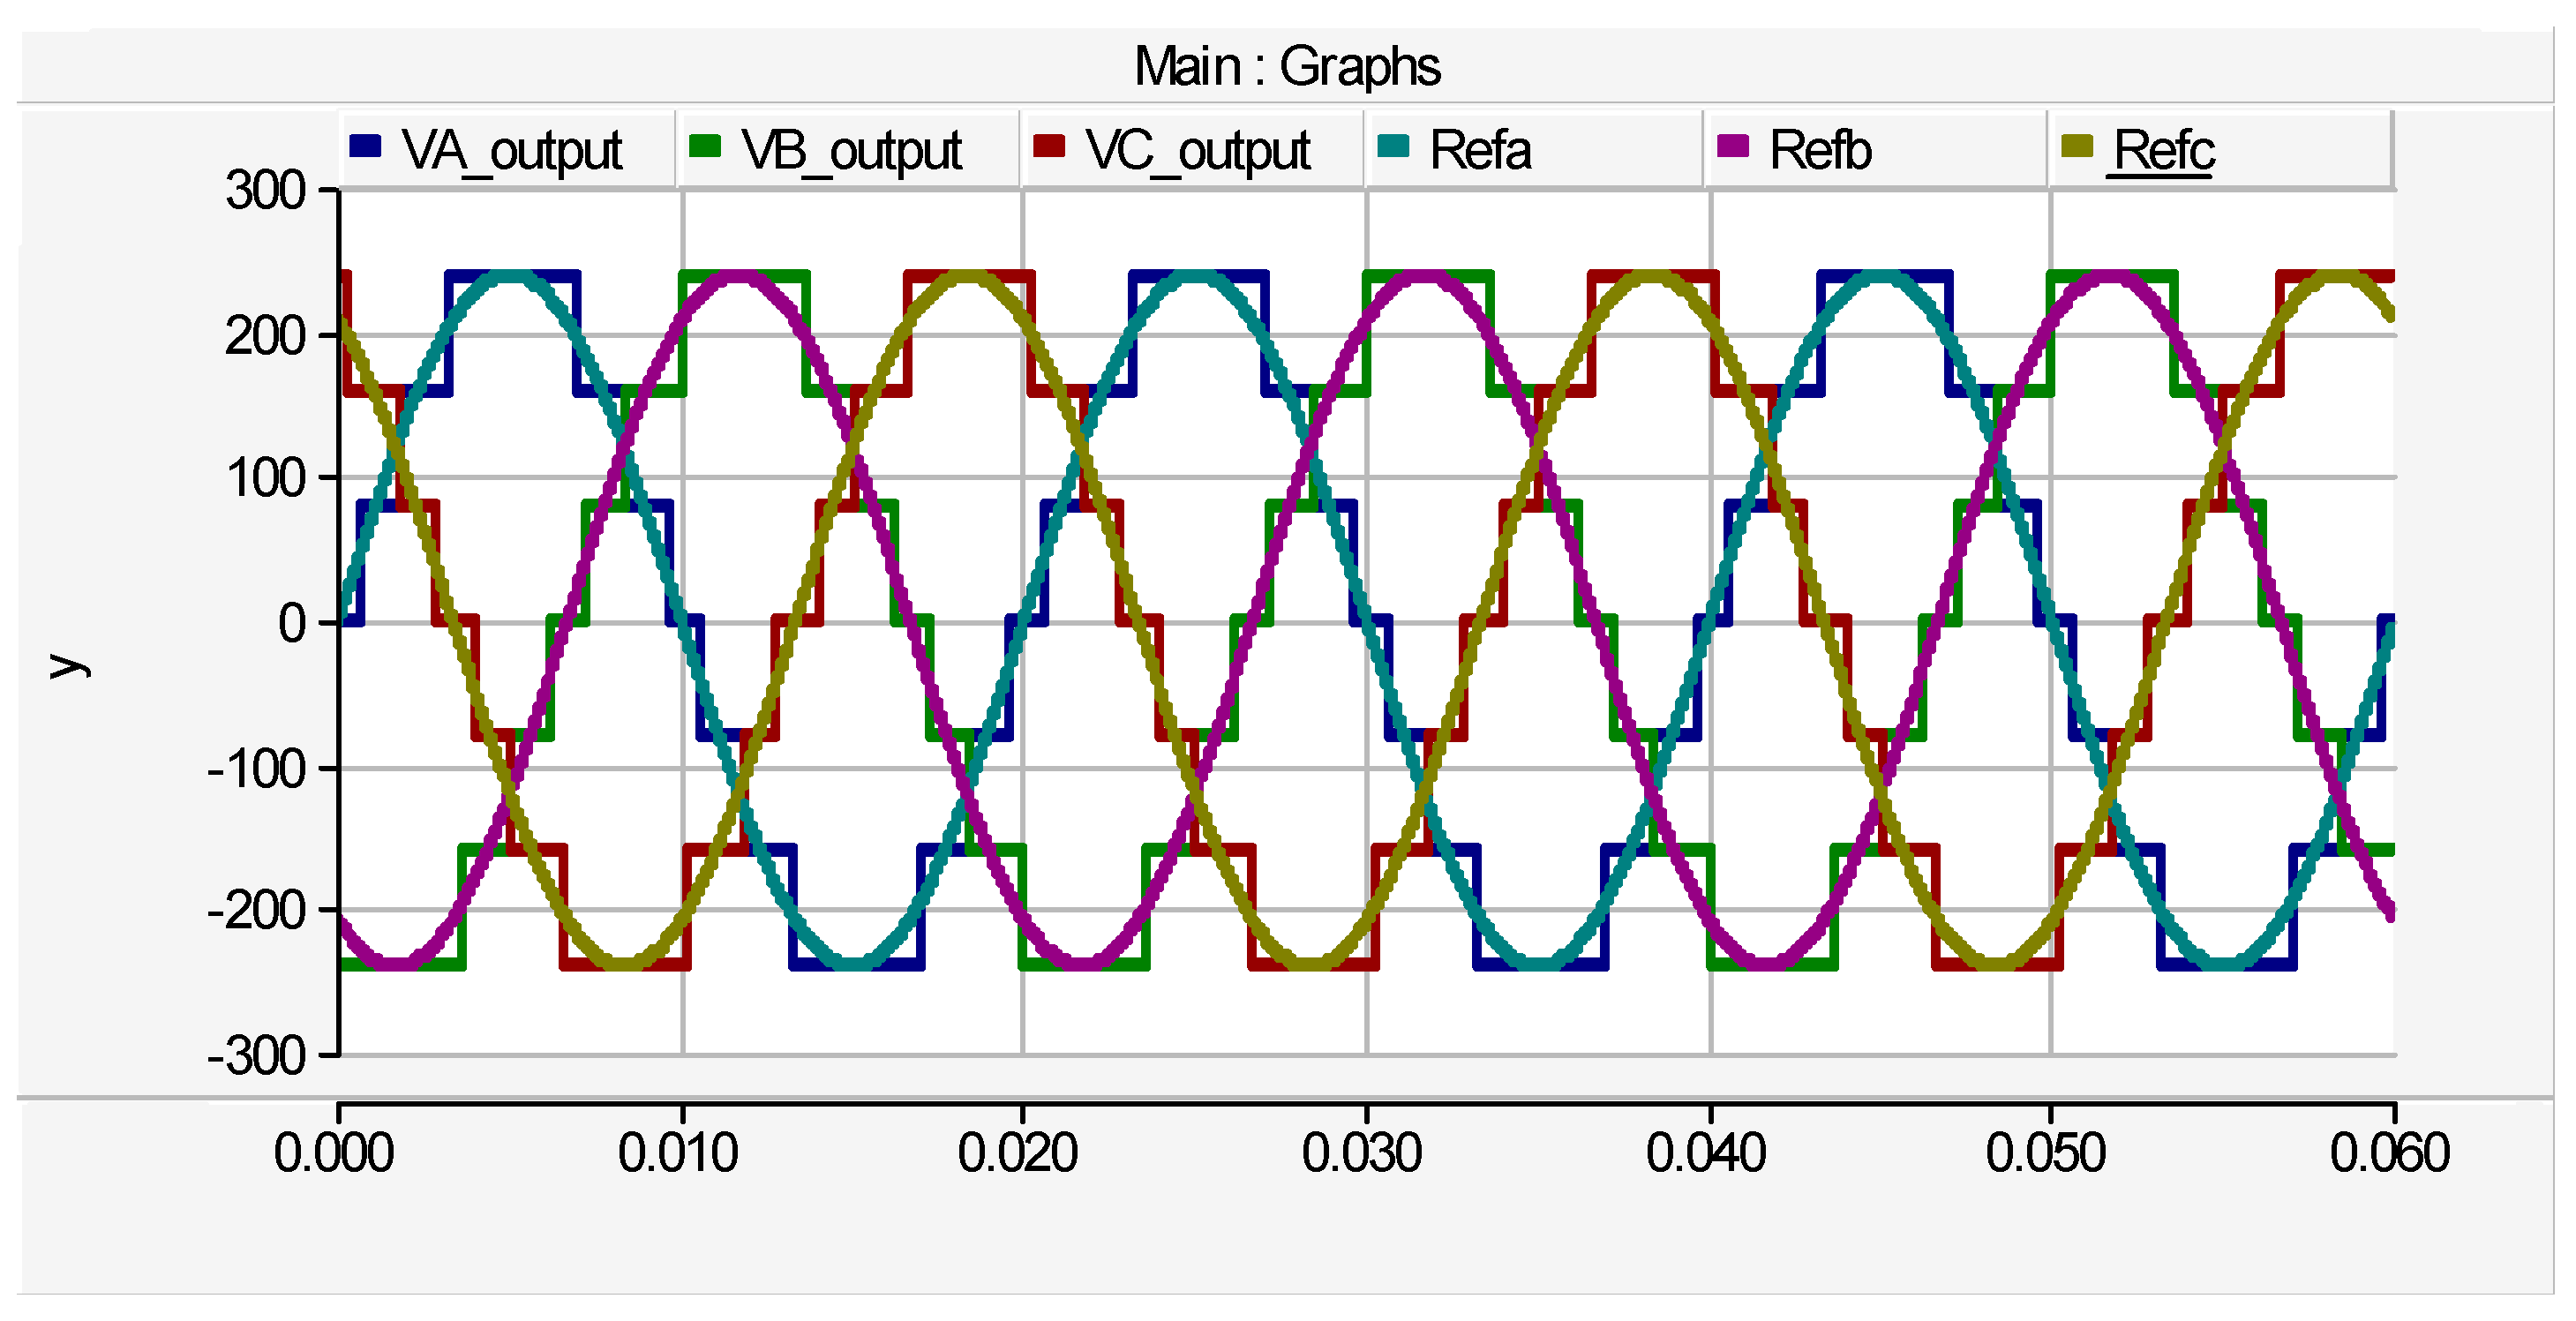
Task: Click the 0.030 time axis tick
Action: click(1362, 1153)
